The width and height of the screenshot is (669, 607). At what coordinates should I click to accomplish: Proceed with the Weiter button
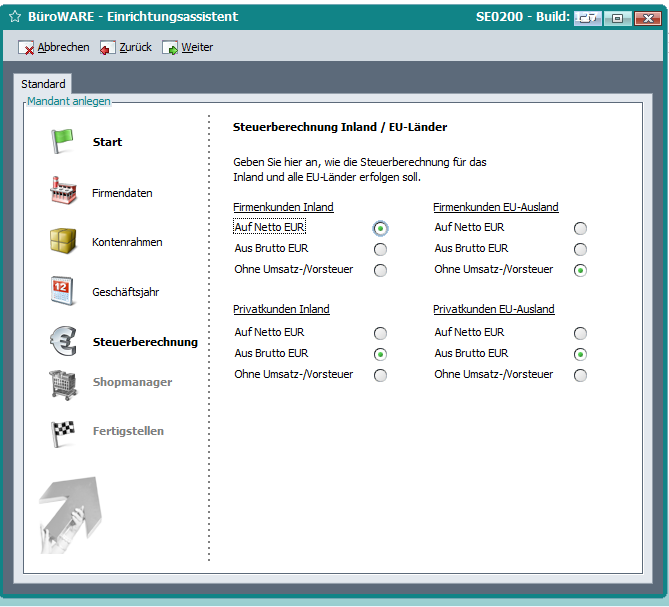click(x=188, y=47)
